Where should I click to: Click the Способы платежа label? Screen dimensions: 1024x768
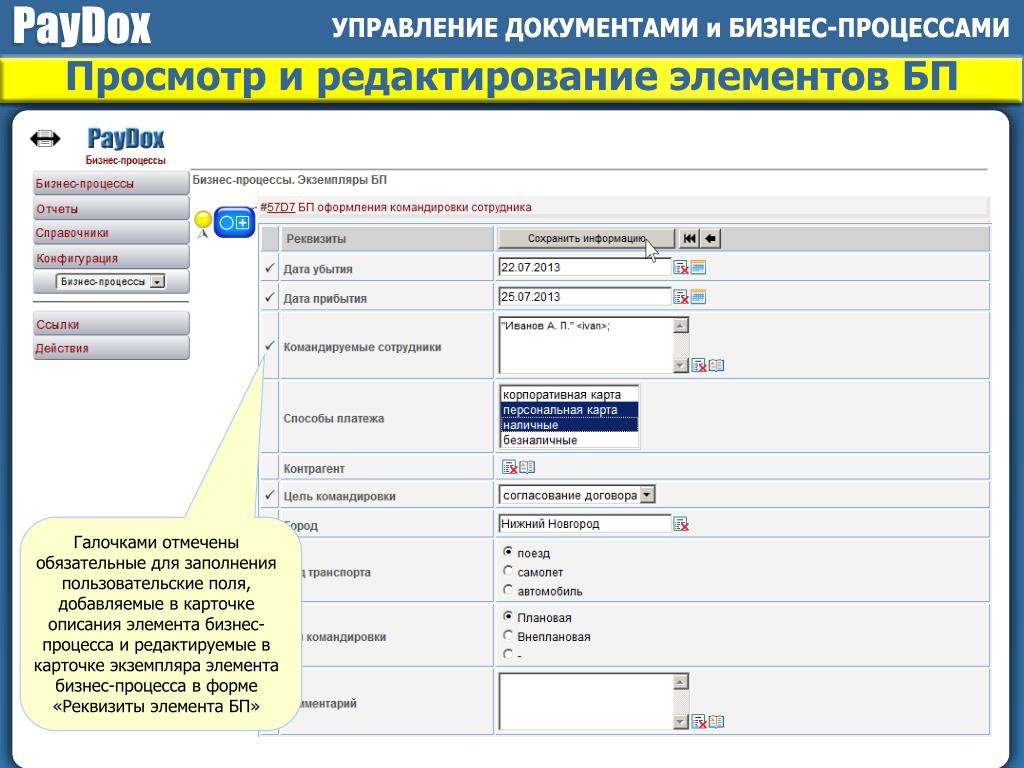[x=334, y=418]
